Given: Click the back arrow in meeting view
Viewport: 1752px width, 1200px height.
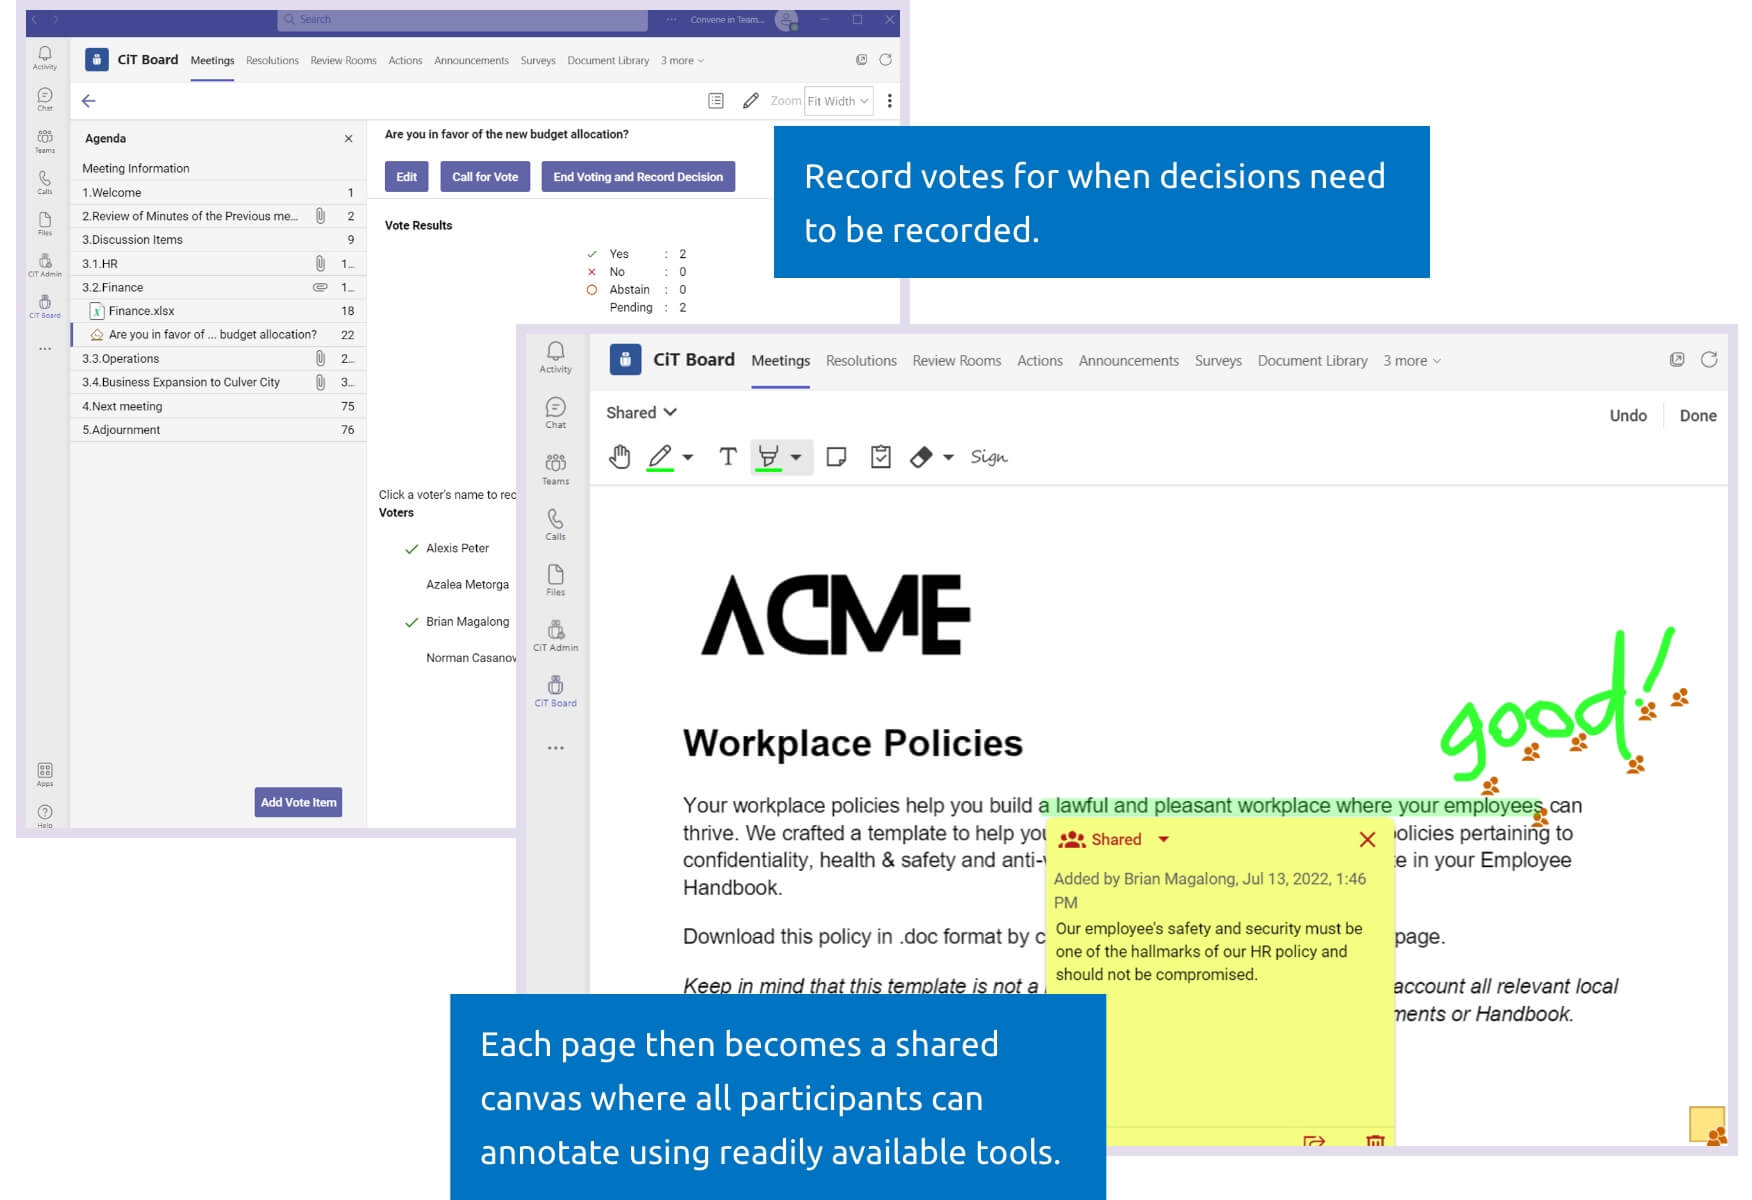Looking at the screenshot, I should 89,101.
